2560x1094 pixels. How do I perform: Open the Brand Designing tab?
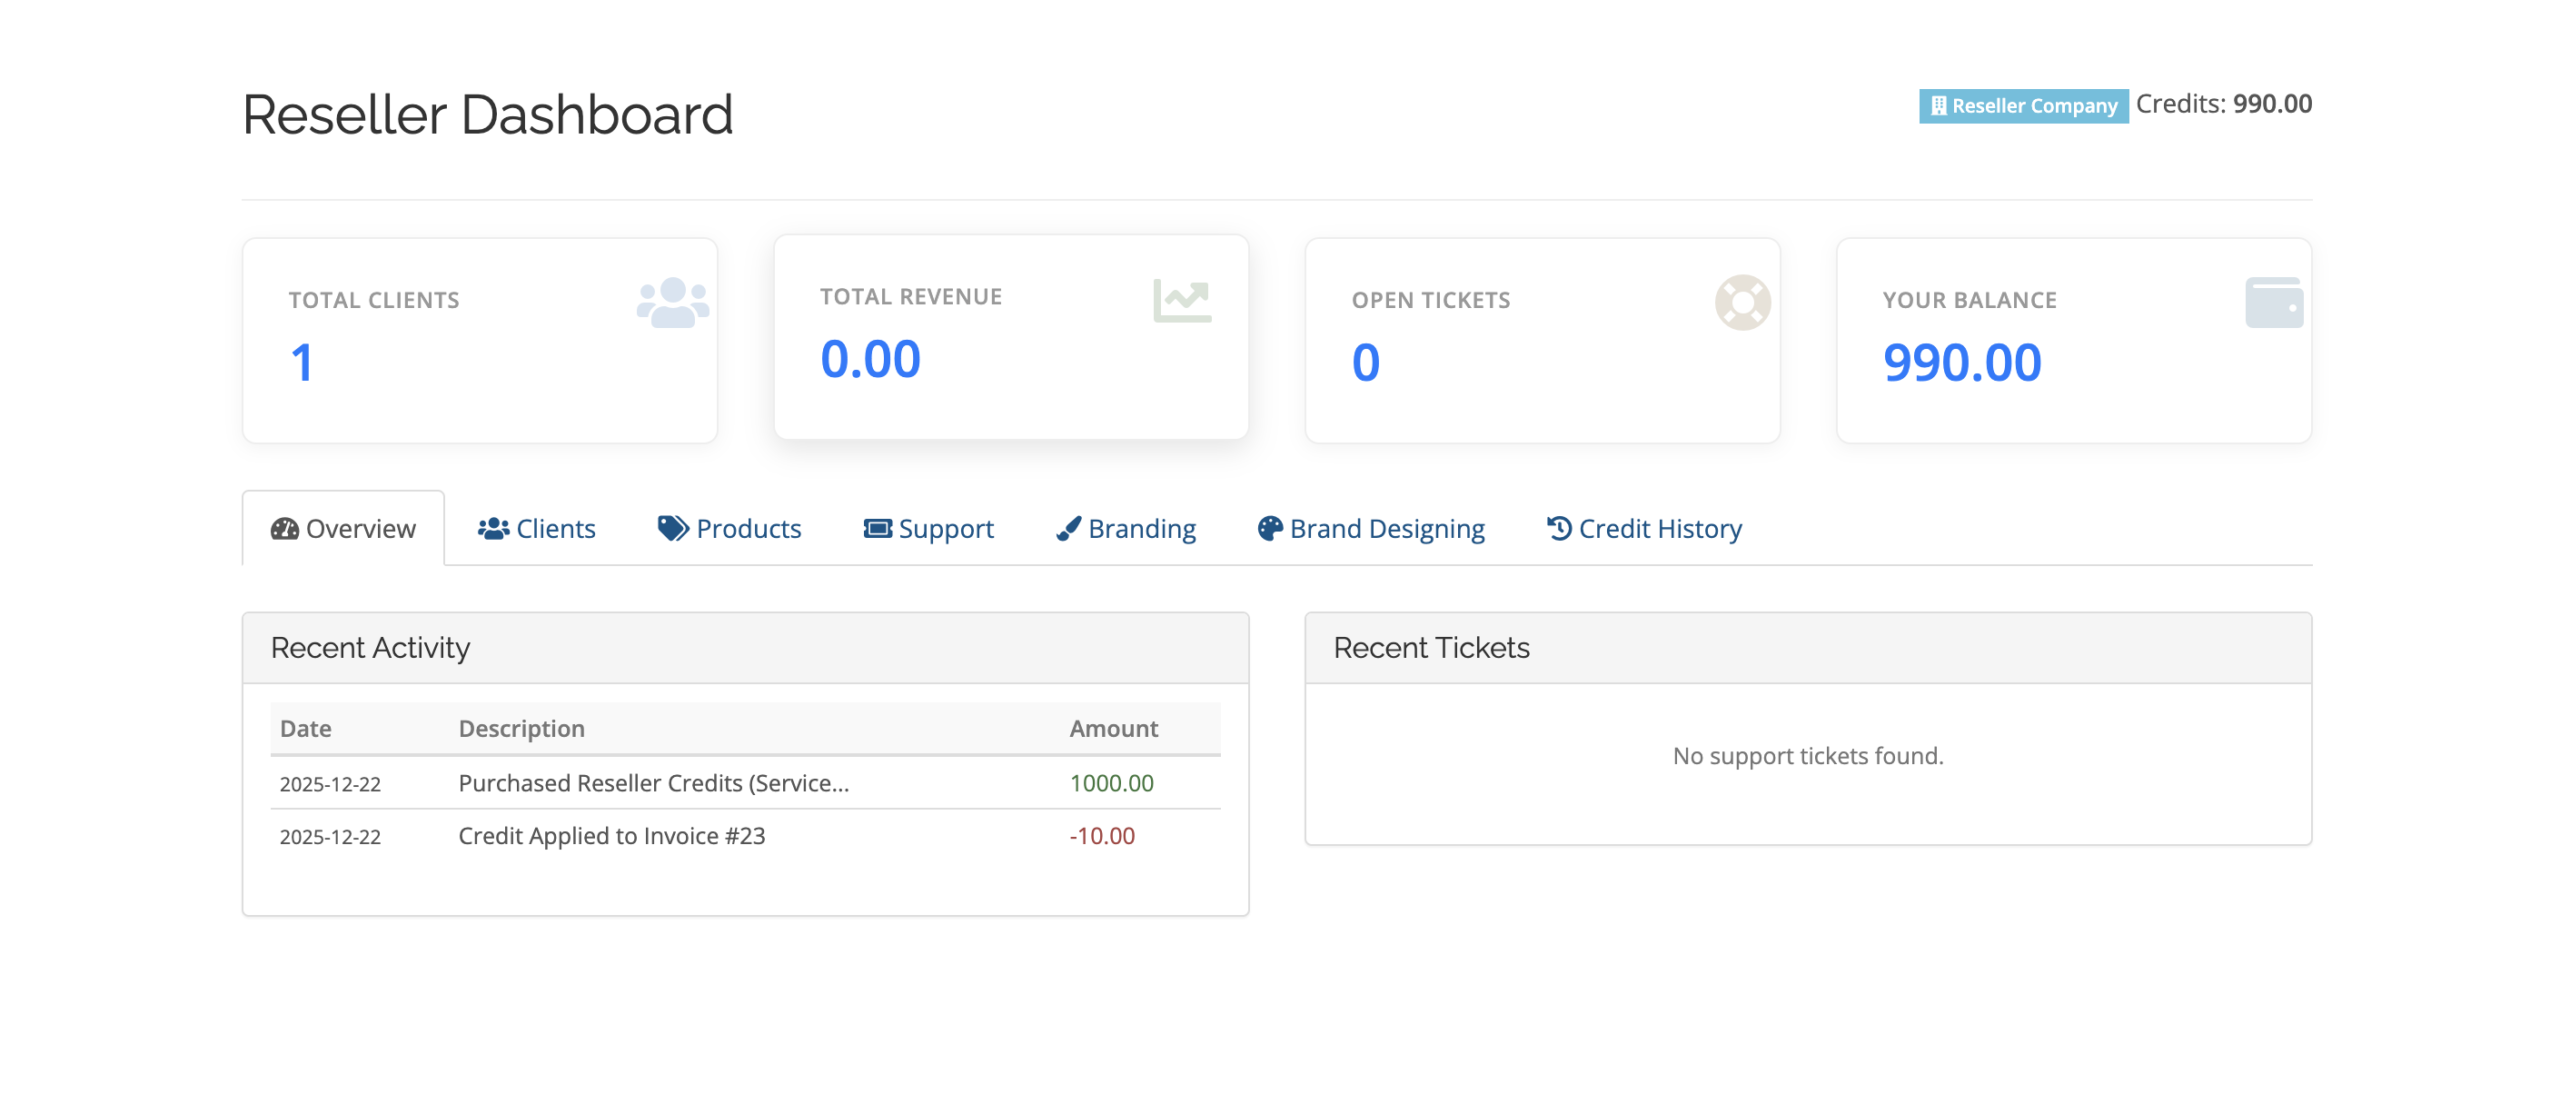(x=1371, y=529)
